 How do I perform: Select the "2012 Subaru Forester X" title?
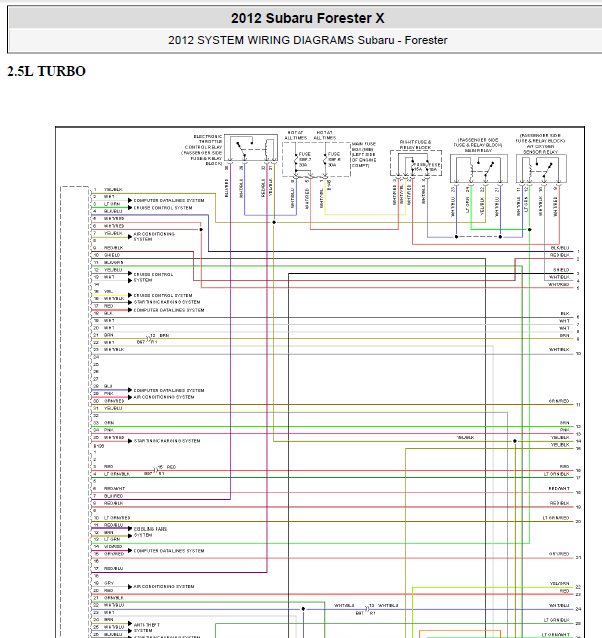point(308,18)
